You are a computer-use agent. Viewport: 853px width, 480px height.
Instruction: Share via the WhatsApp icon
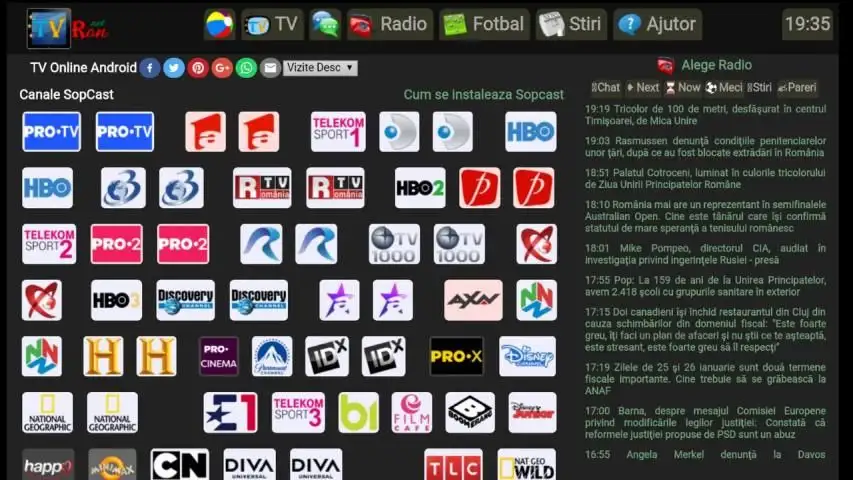(x=246, y=68)
